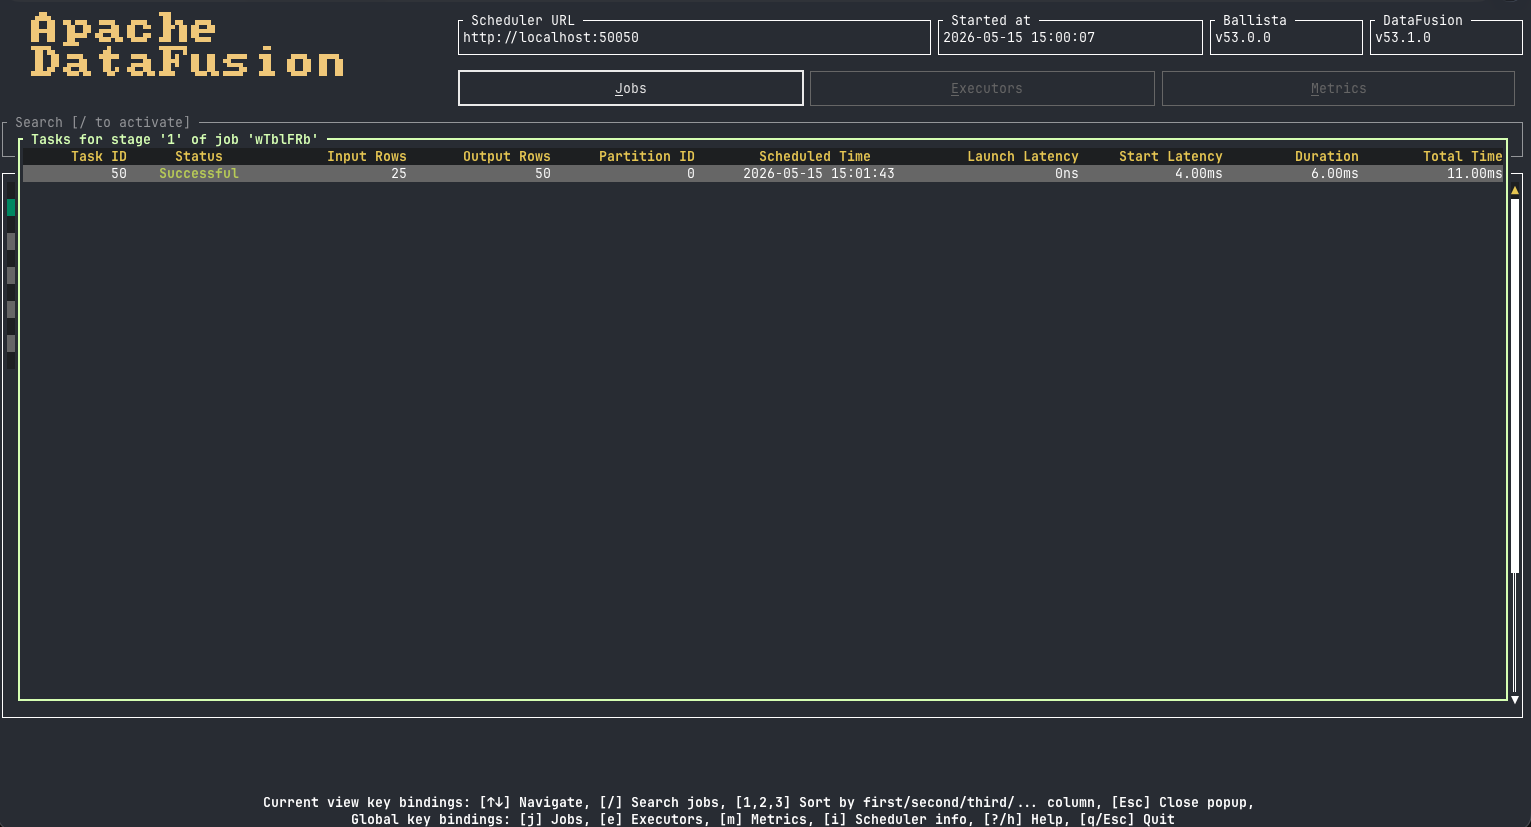Click the vertical scrollbar thumb
Image resolution: width=1531 pixels, height=827 pixels.
coord(1515,387)
